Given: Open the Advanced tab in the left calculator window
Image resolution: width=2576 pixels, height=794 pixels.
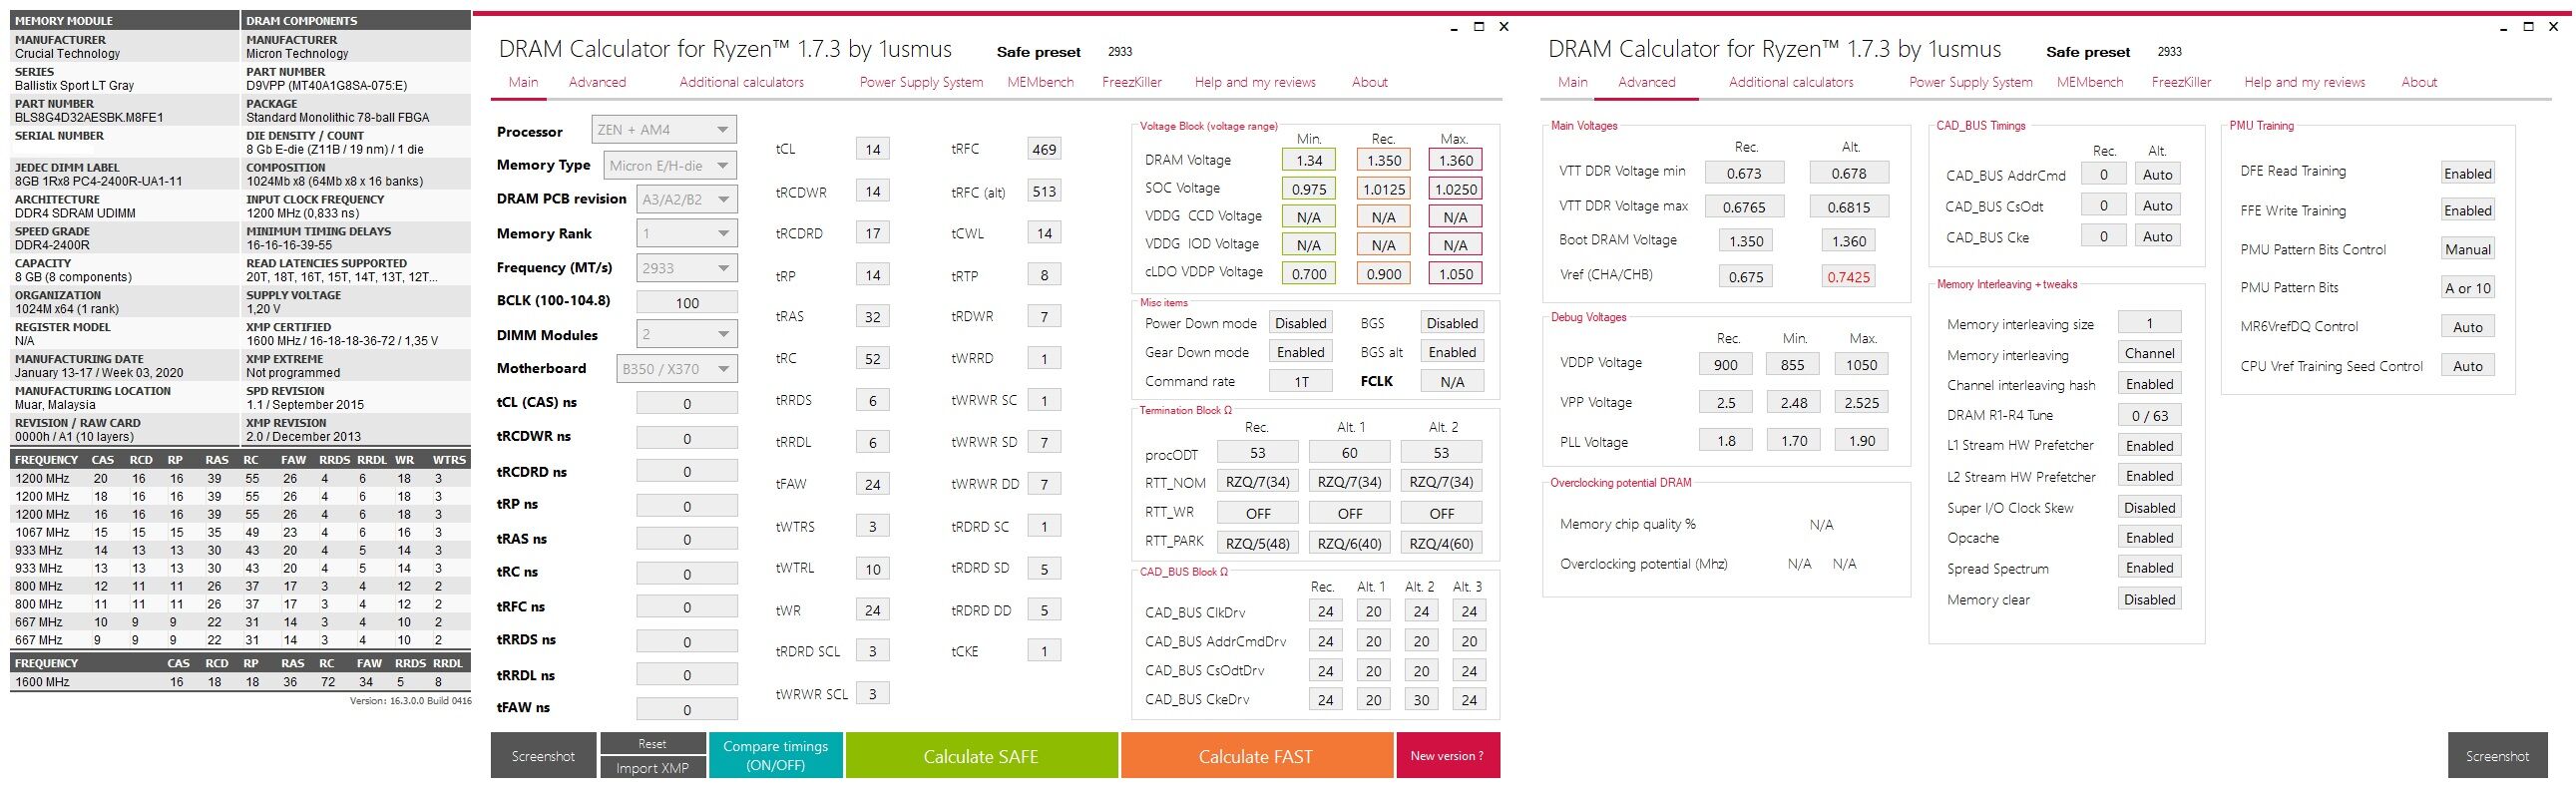Looking at the screenshot, I should pyautogui.click(x=597, y=82).
